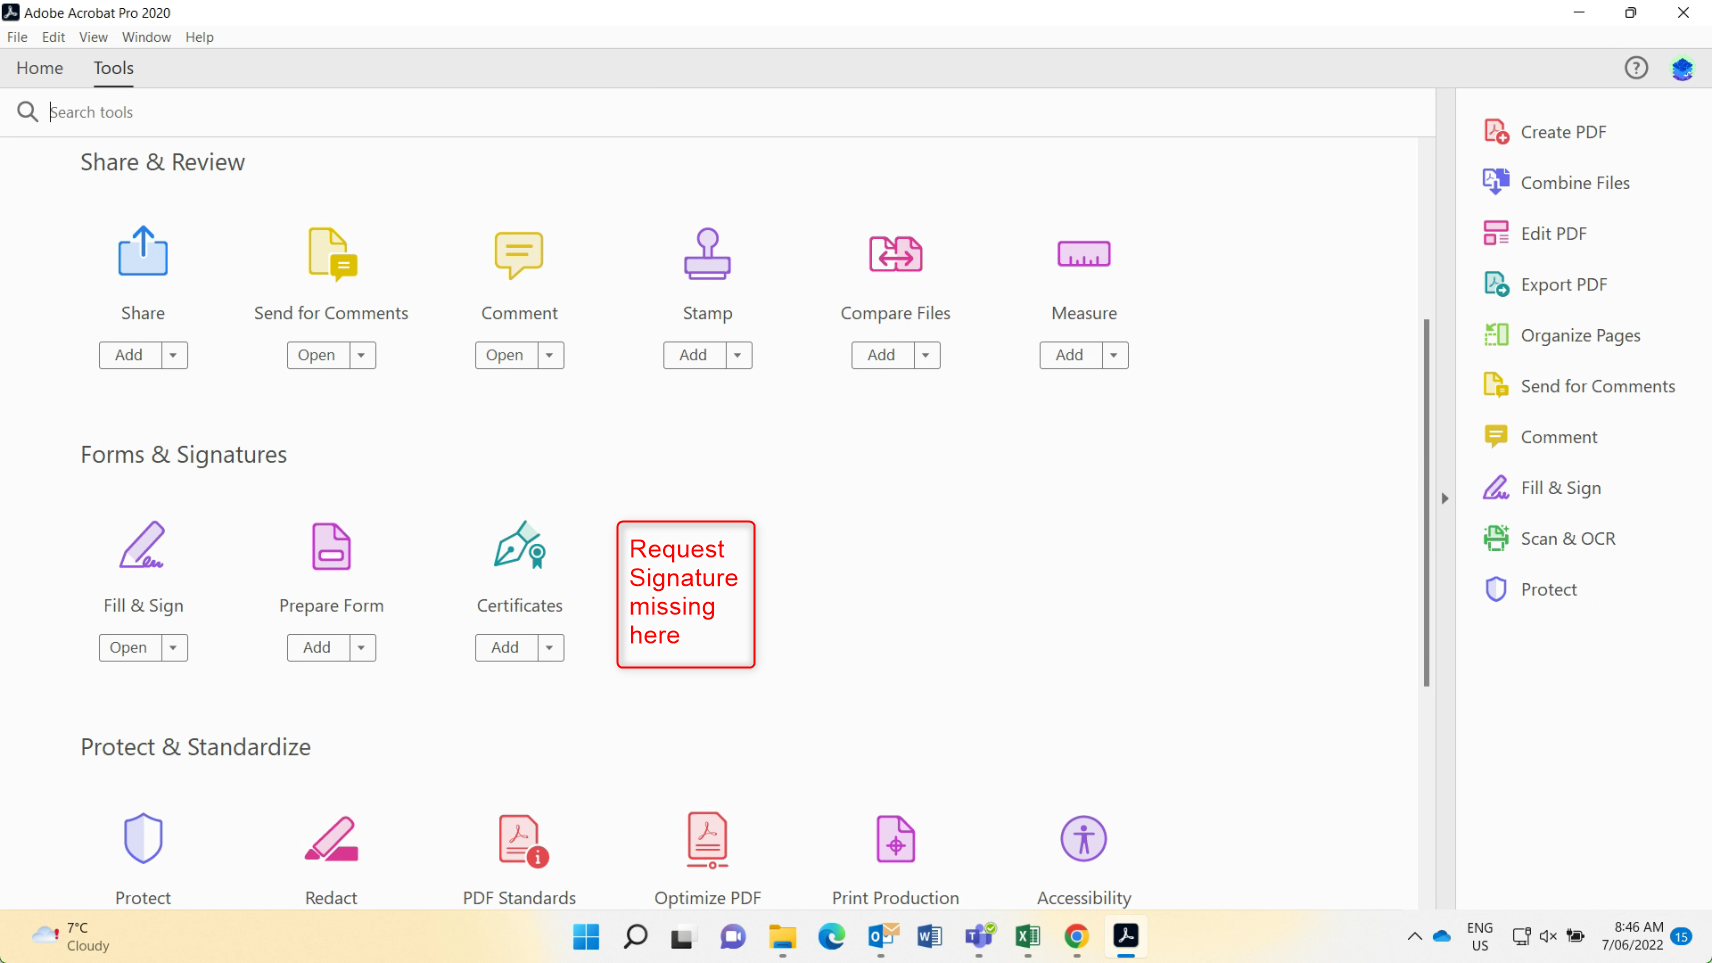The height and width of the screenshot is (963, 1712).
Task: Click Open button under Comment
Action: [x=506, y=355]
